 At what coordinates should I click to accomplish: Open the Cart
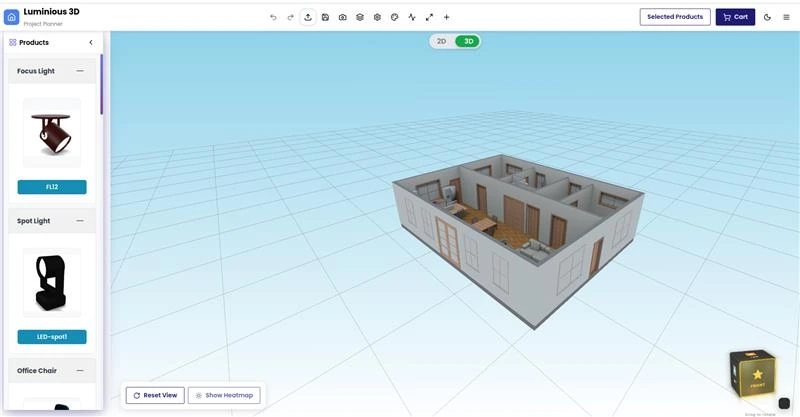pyautogui.click(x=735, y=17)
